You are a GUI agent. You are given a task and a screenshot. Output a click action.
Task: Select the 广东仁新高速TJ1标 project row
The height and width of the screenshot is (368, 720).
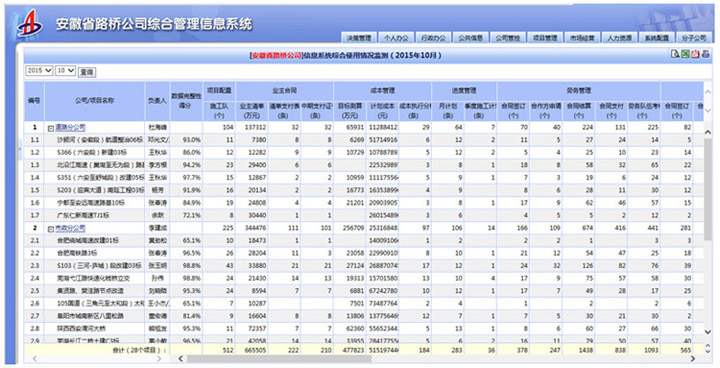(364, 215)
